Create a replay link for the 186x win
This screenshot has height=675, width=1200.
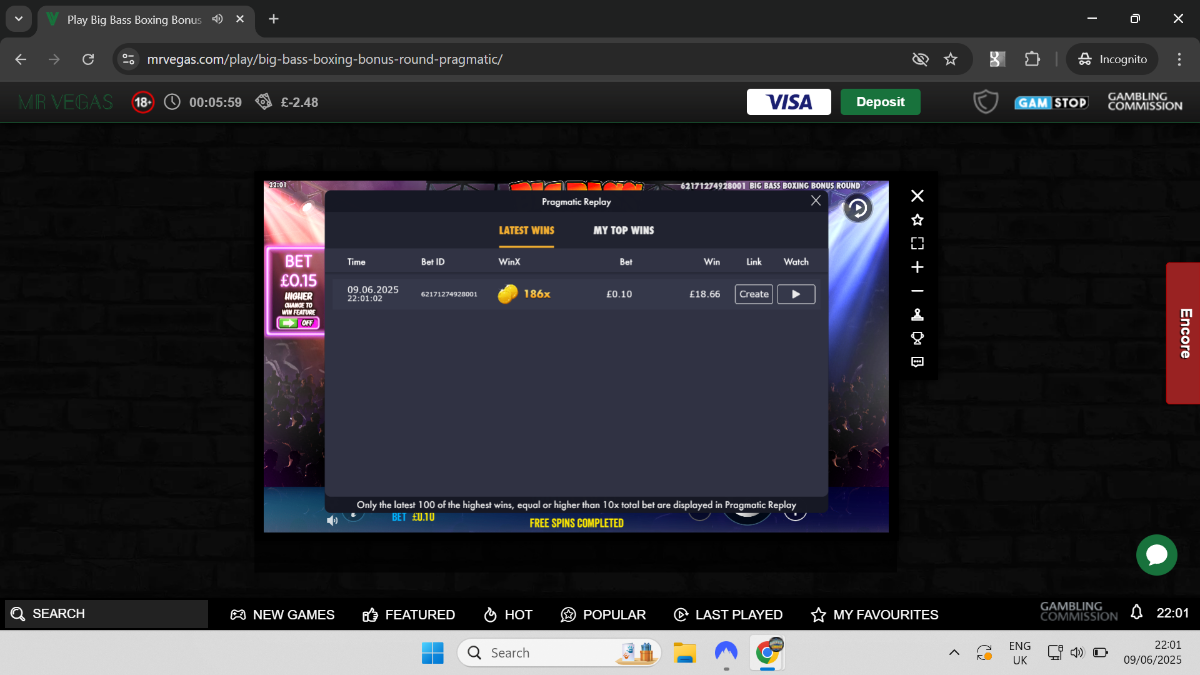coord(754,294)
